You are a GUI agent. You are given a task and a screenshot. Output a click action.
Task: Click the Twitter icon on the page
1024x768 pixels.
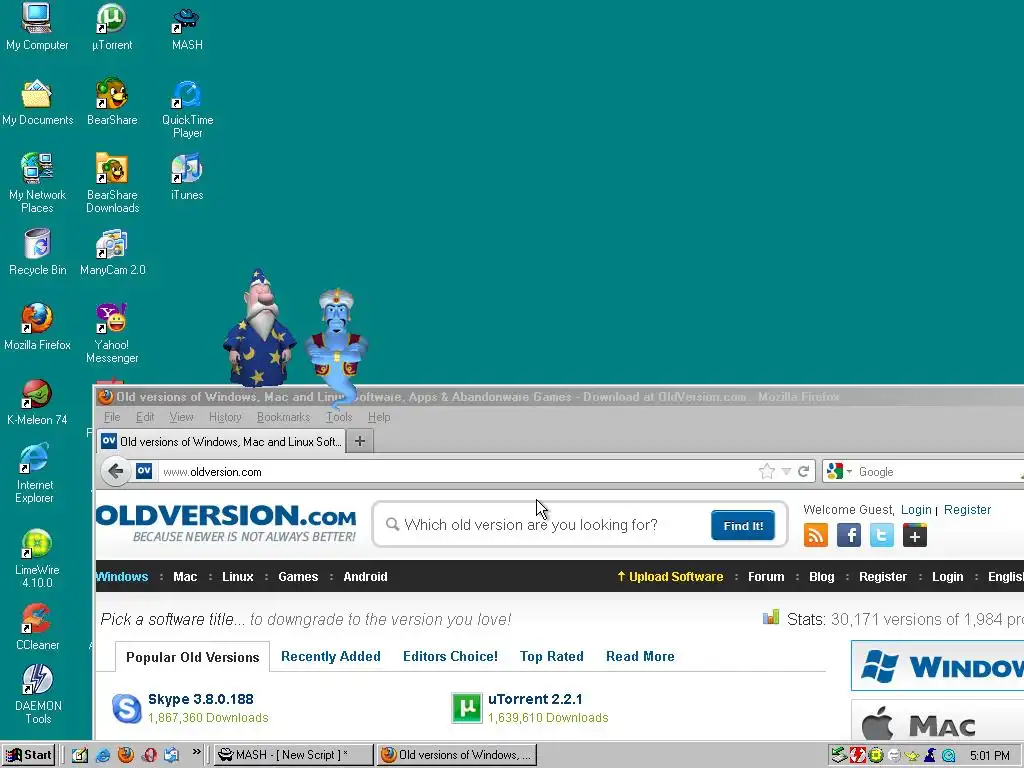[882, 536]
